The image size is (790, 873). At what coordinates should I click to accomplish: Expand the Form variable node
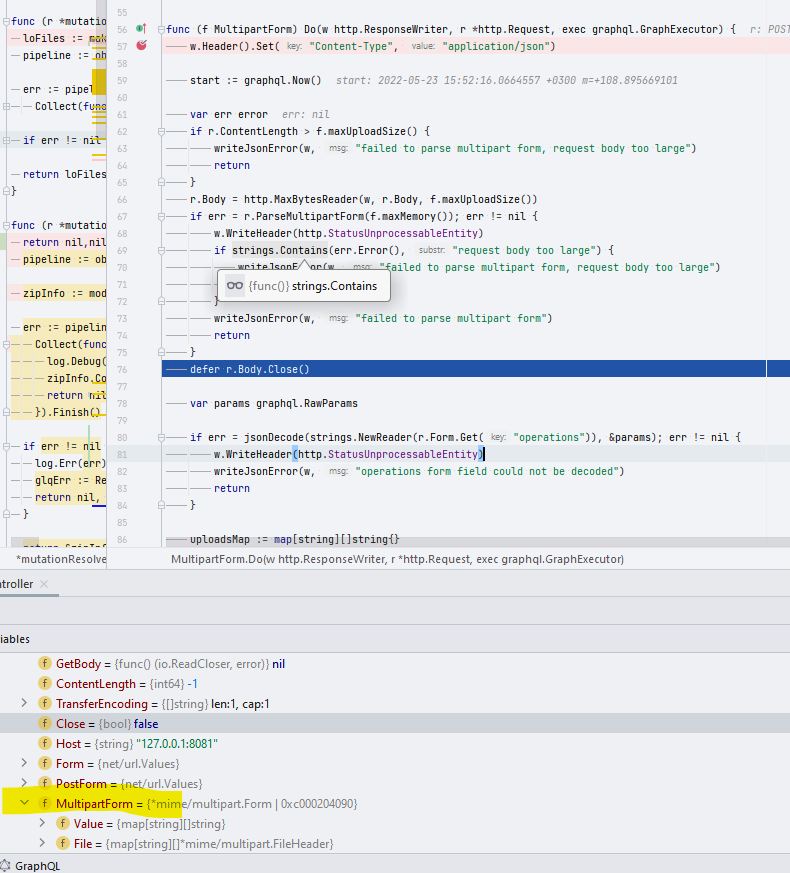click(24, 763)
